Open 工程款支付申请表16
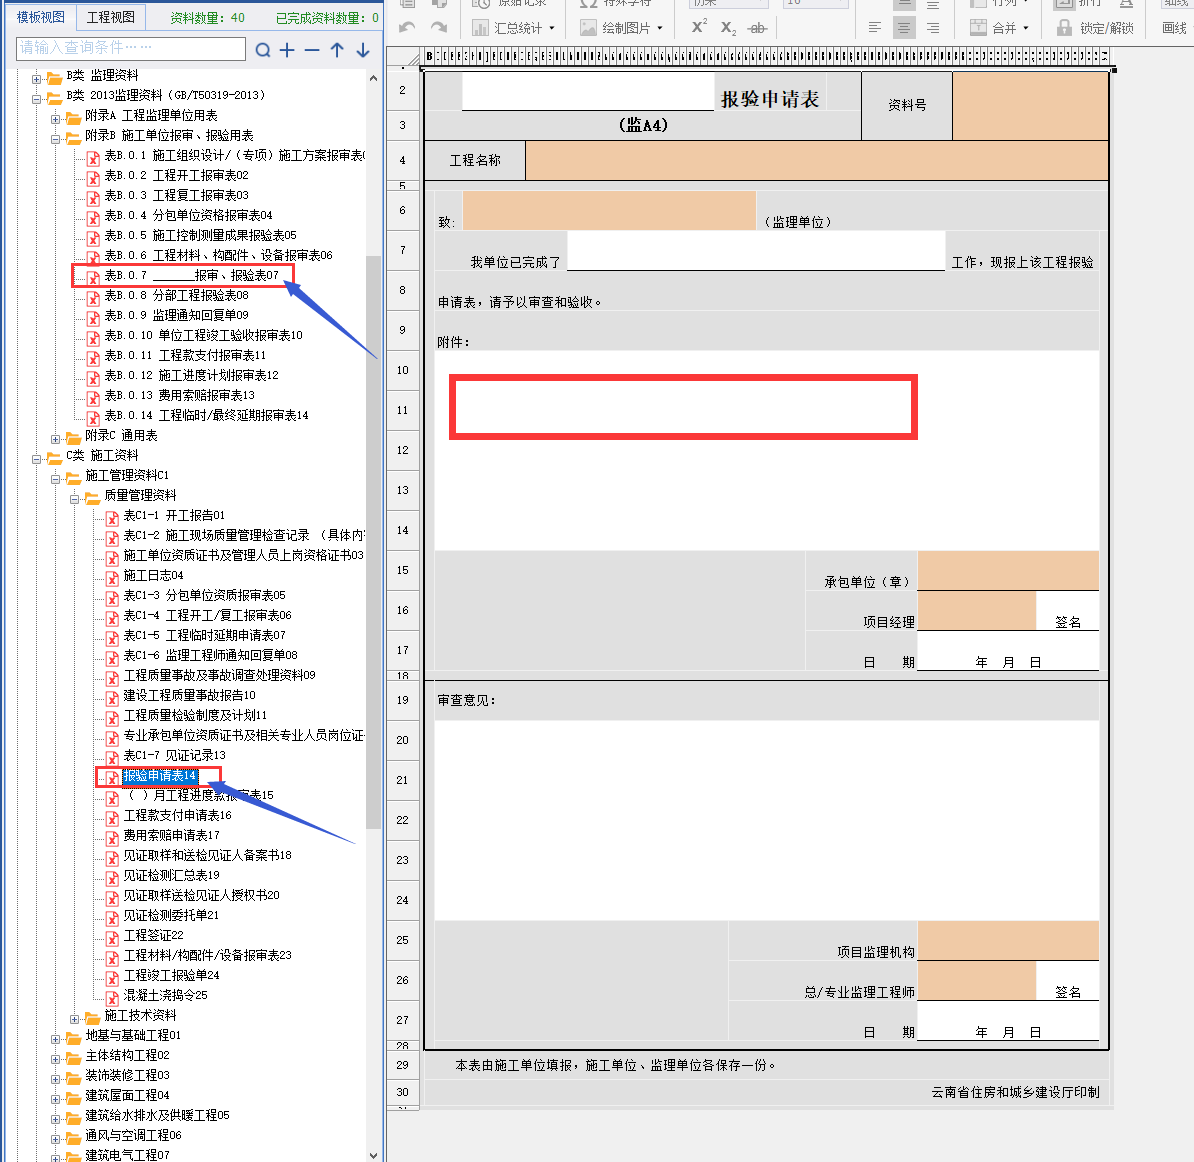 177,815
